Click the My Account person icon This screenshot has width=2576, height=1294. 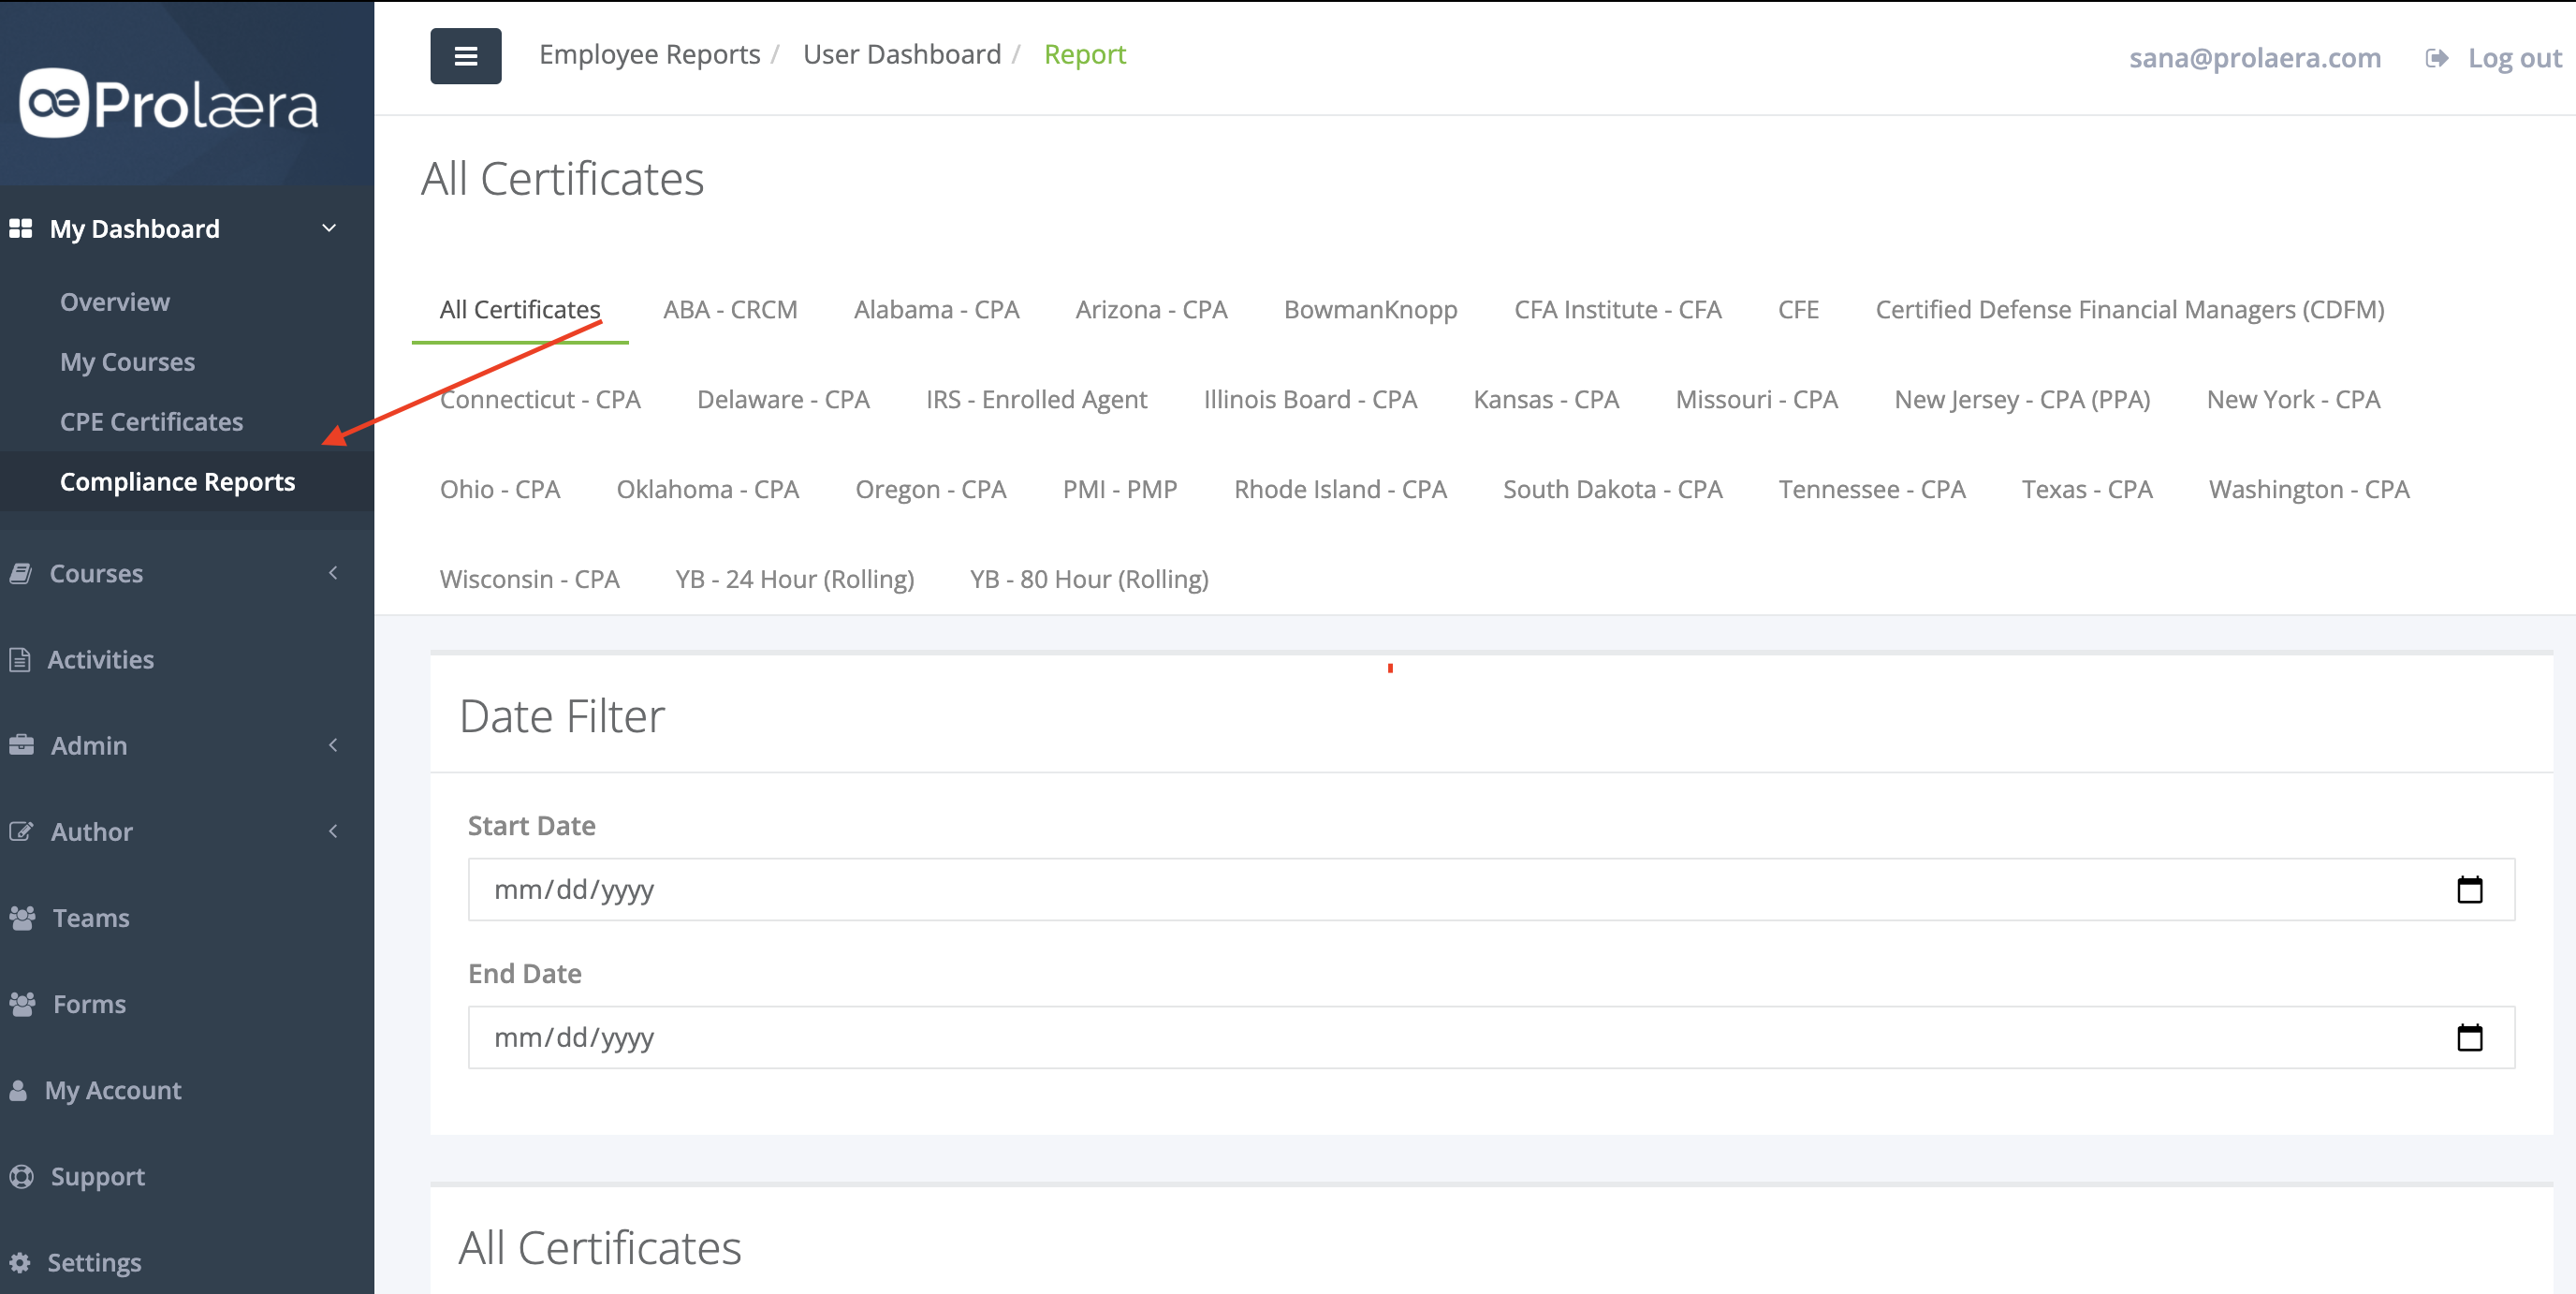pyautogui.click(x=18, y=1089)
